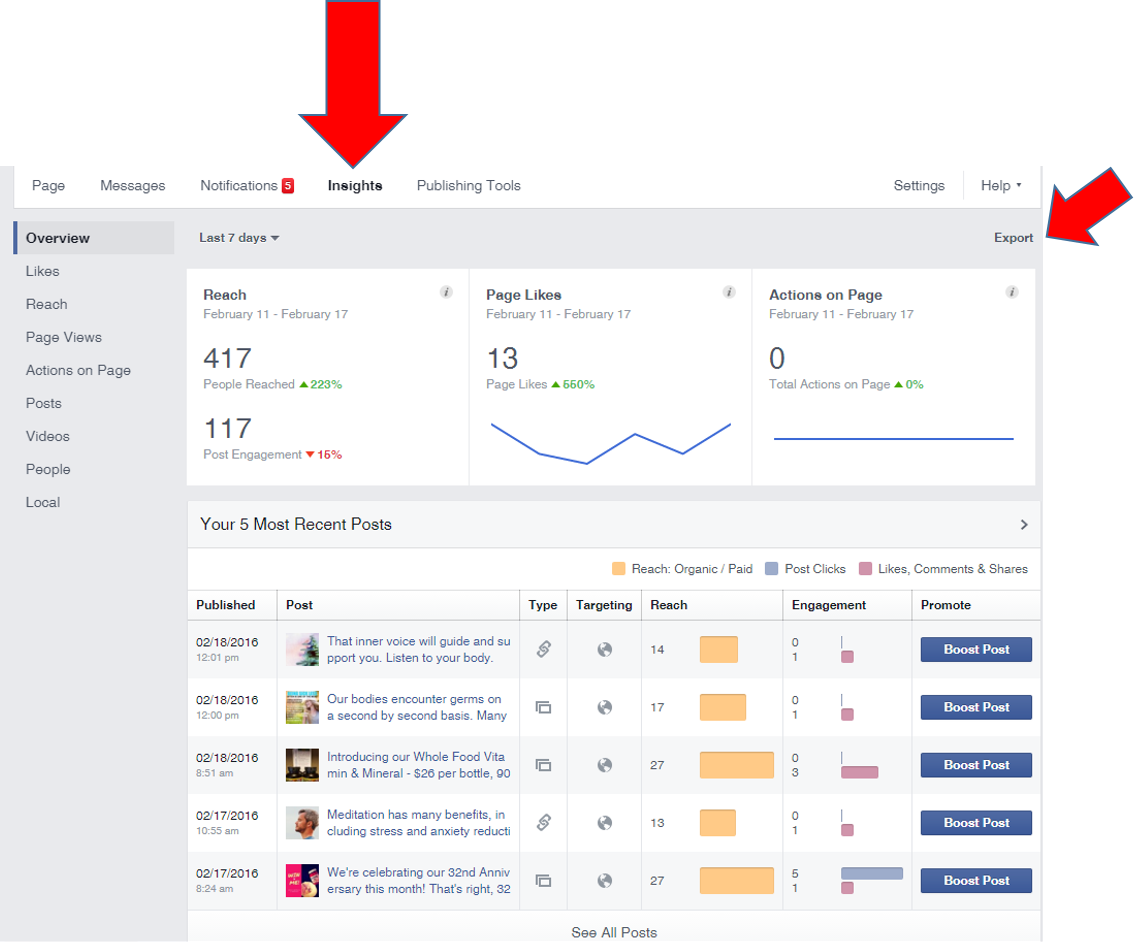
Task: Click the photo type icon on anniversary post
Action: pos(543,880)
